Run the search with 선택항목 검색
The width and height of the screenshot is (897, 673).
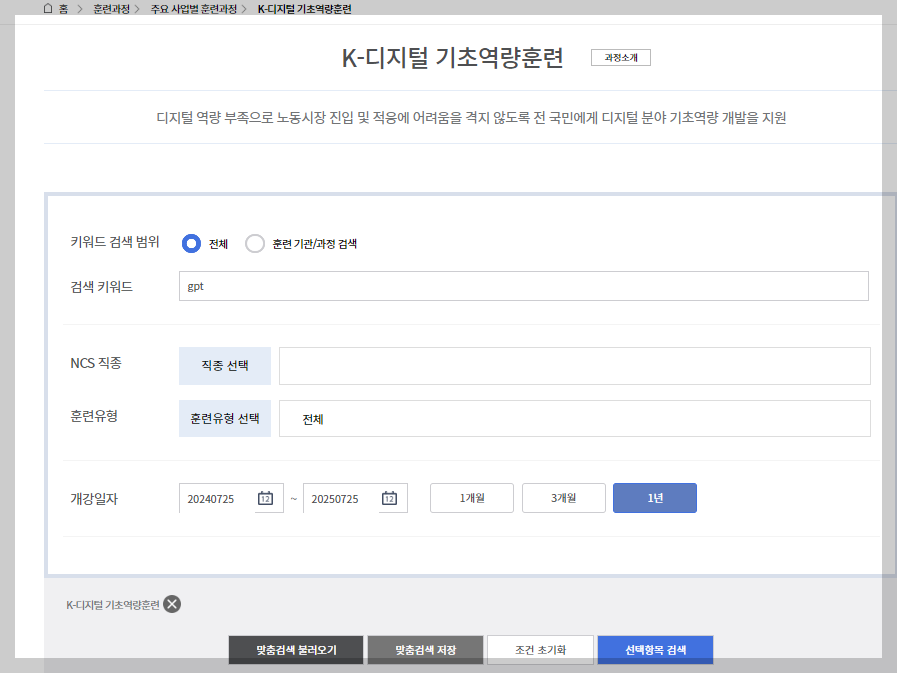(x=655, y=649)
